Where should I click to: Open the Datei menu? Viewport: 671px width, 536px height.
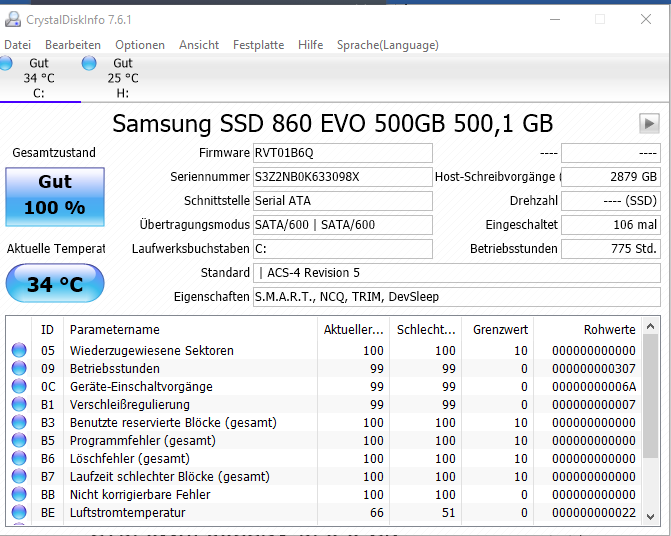[x=18, y=45]
